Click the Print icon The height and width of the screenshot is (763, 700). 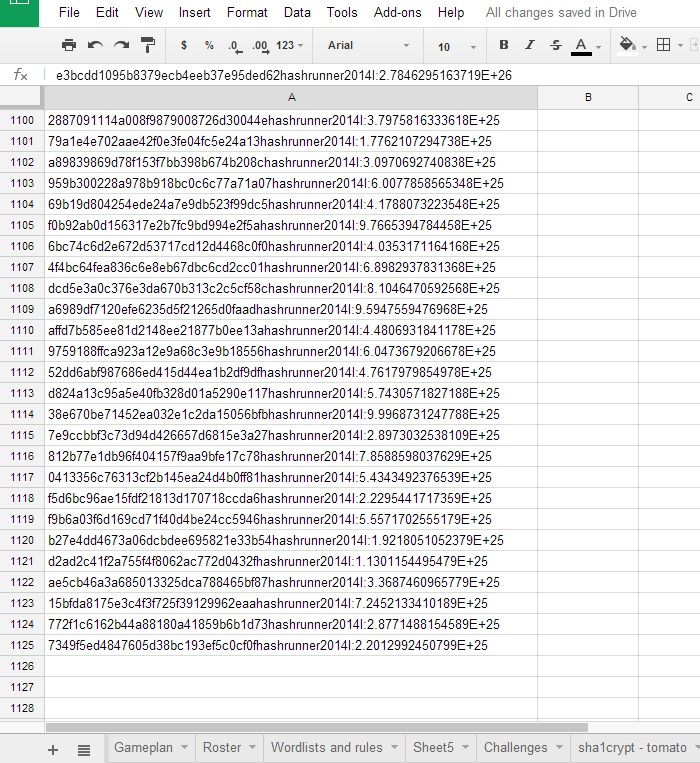(69, 46)
